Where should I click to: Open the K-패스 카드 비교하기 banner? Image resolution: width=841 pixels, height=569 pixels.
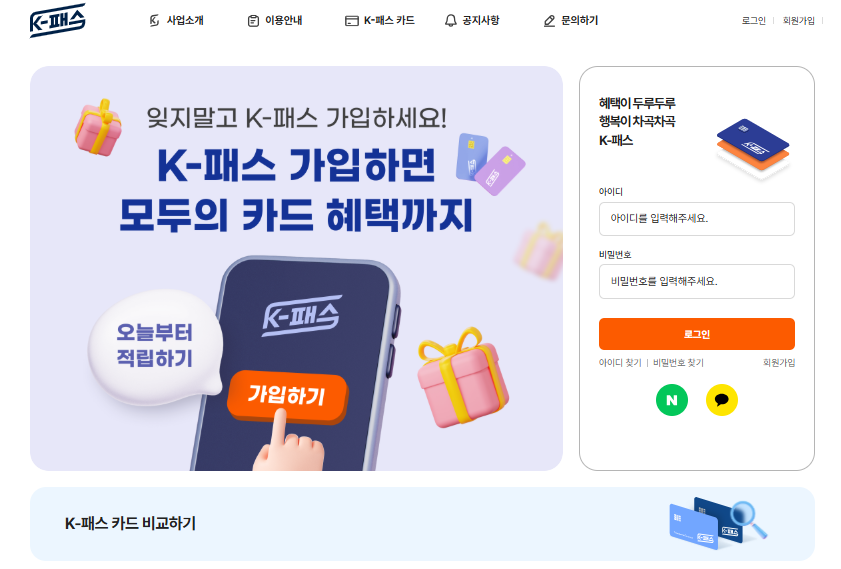click(422, 524)
